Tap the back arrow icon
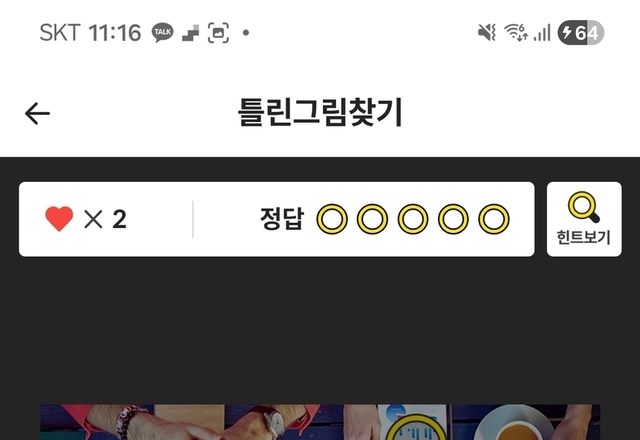 pos(37,113)
